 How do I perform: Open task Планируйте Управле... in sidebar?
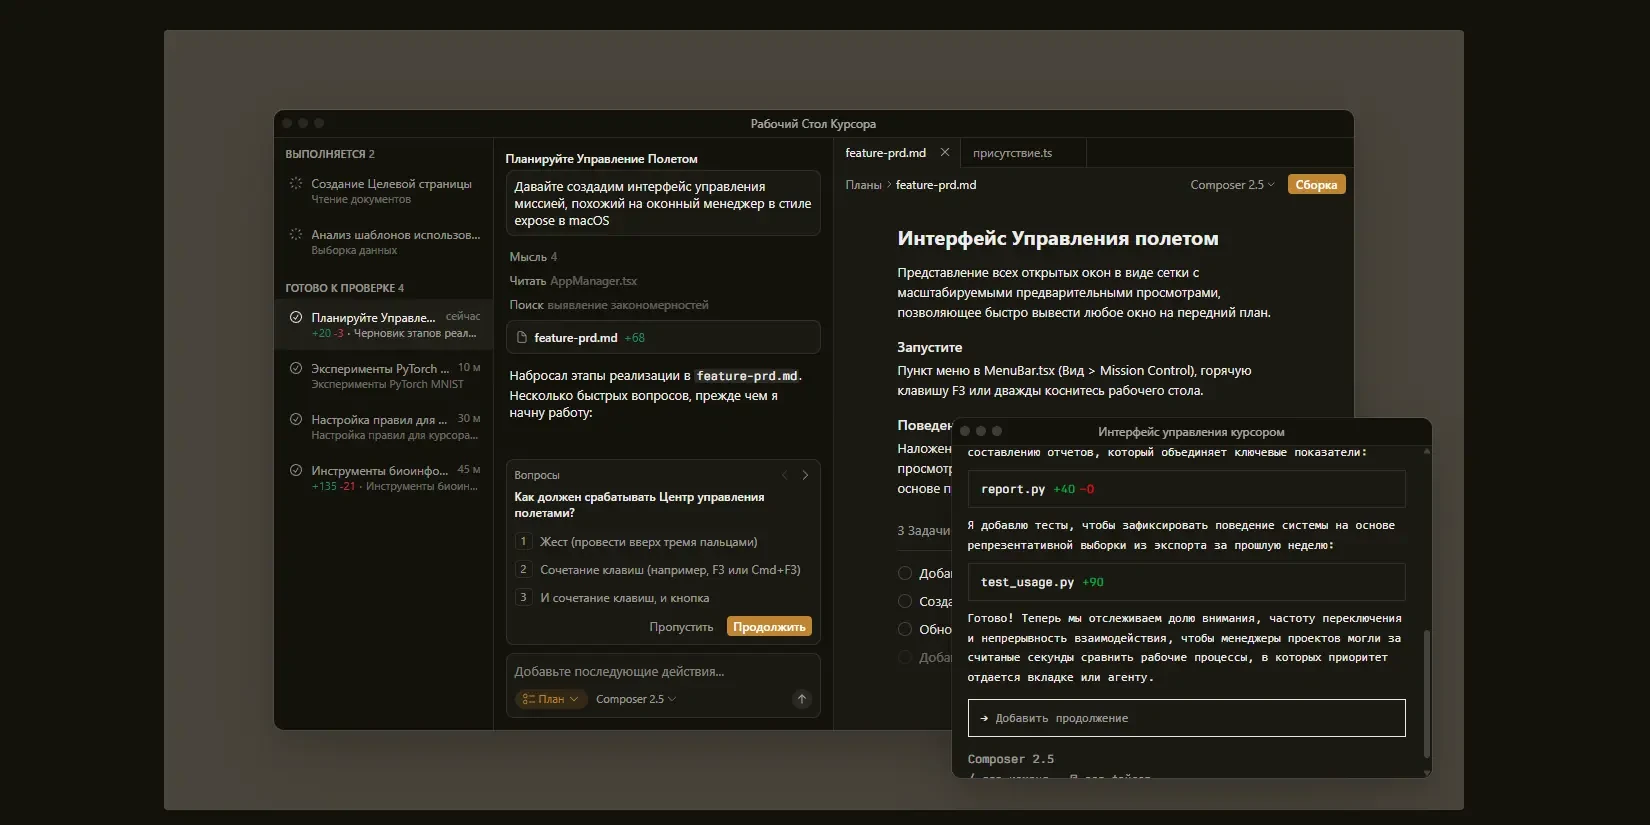(384, 324)
